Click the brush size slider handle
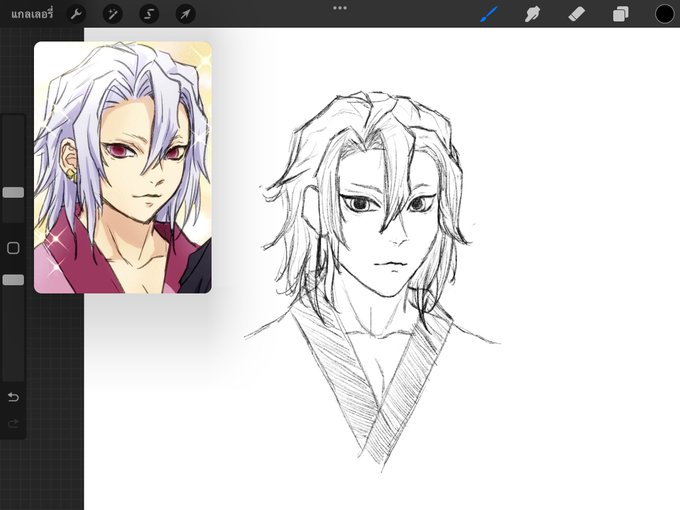This screenshot has height=510, width=680. tap(13, 193)
